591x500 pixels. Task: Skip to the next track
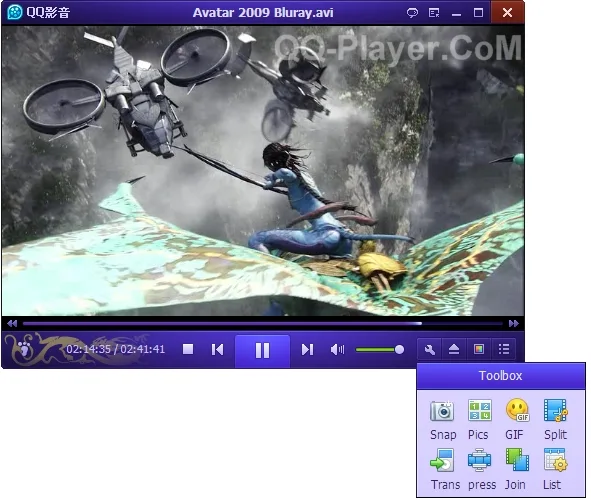click(307, 350)
